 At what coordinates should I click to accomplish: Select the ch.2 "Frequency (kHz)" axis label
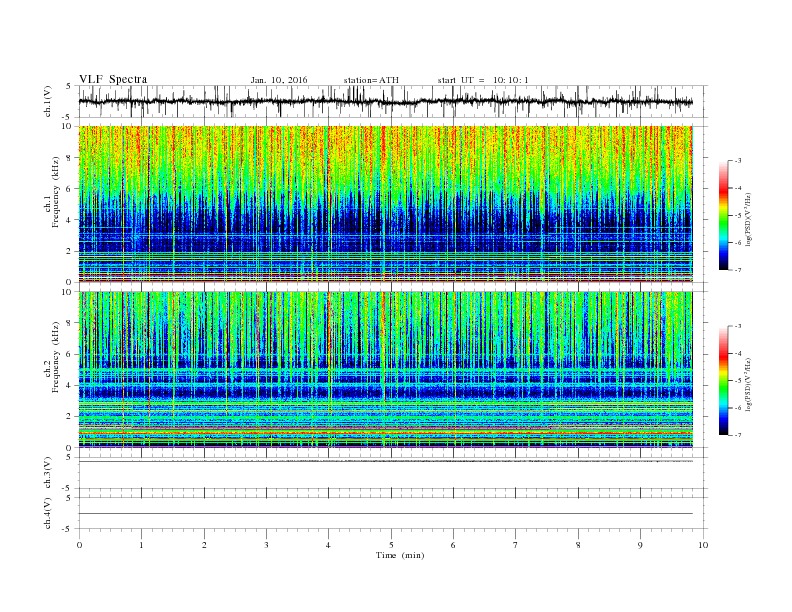pos(55,357)
